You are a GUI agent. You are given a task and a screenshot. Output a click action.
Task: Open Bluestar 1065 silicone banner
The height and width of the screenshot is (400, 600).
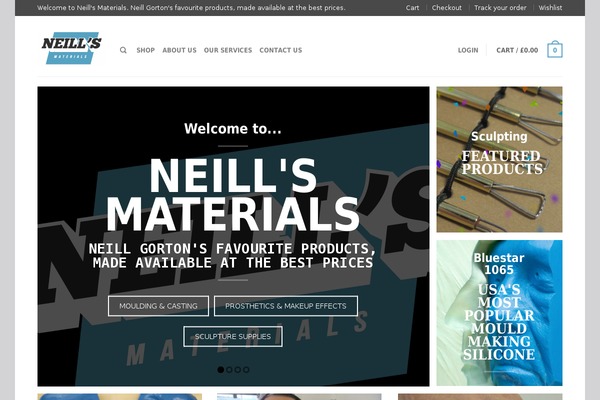tap(499, 313)
